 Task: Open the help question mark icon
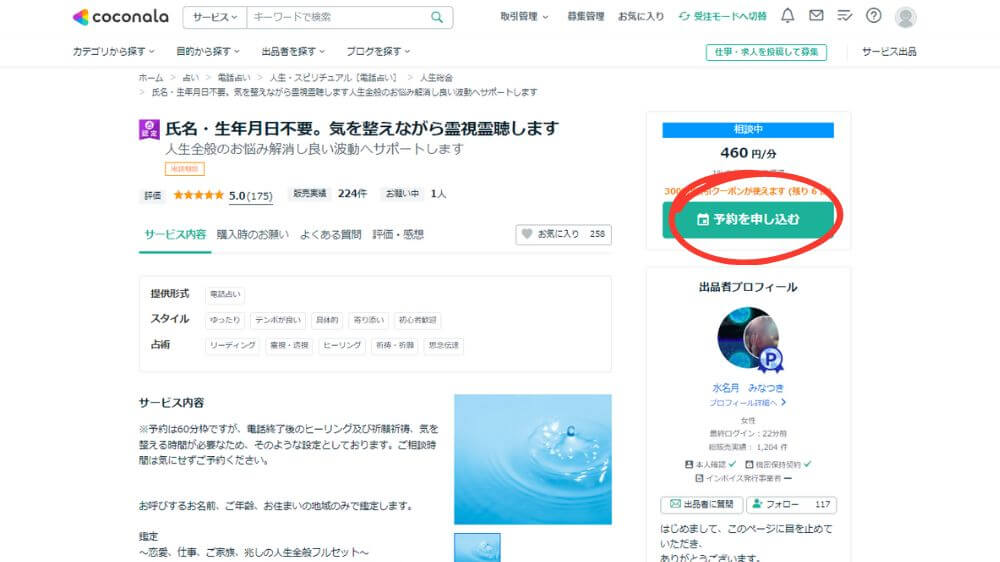pos(873,16)
